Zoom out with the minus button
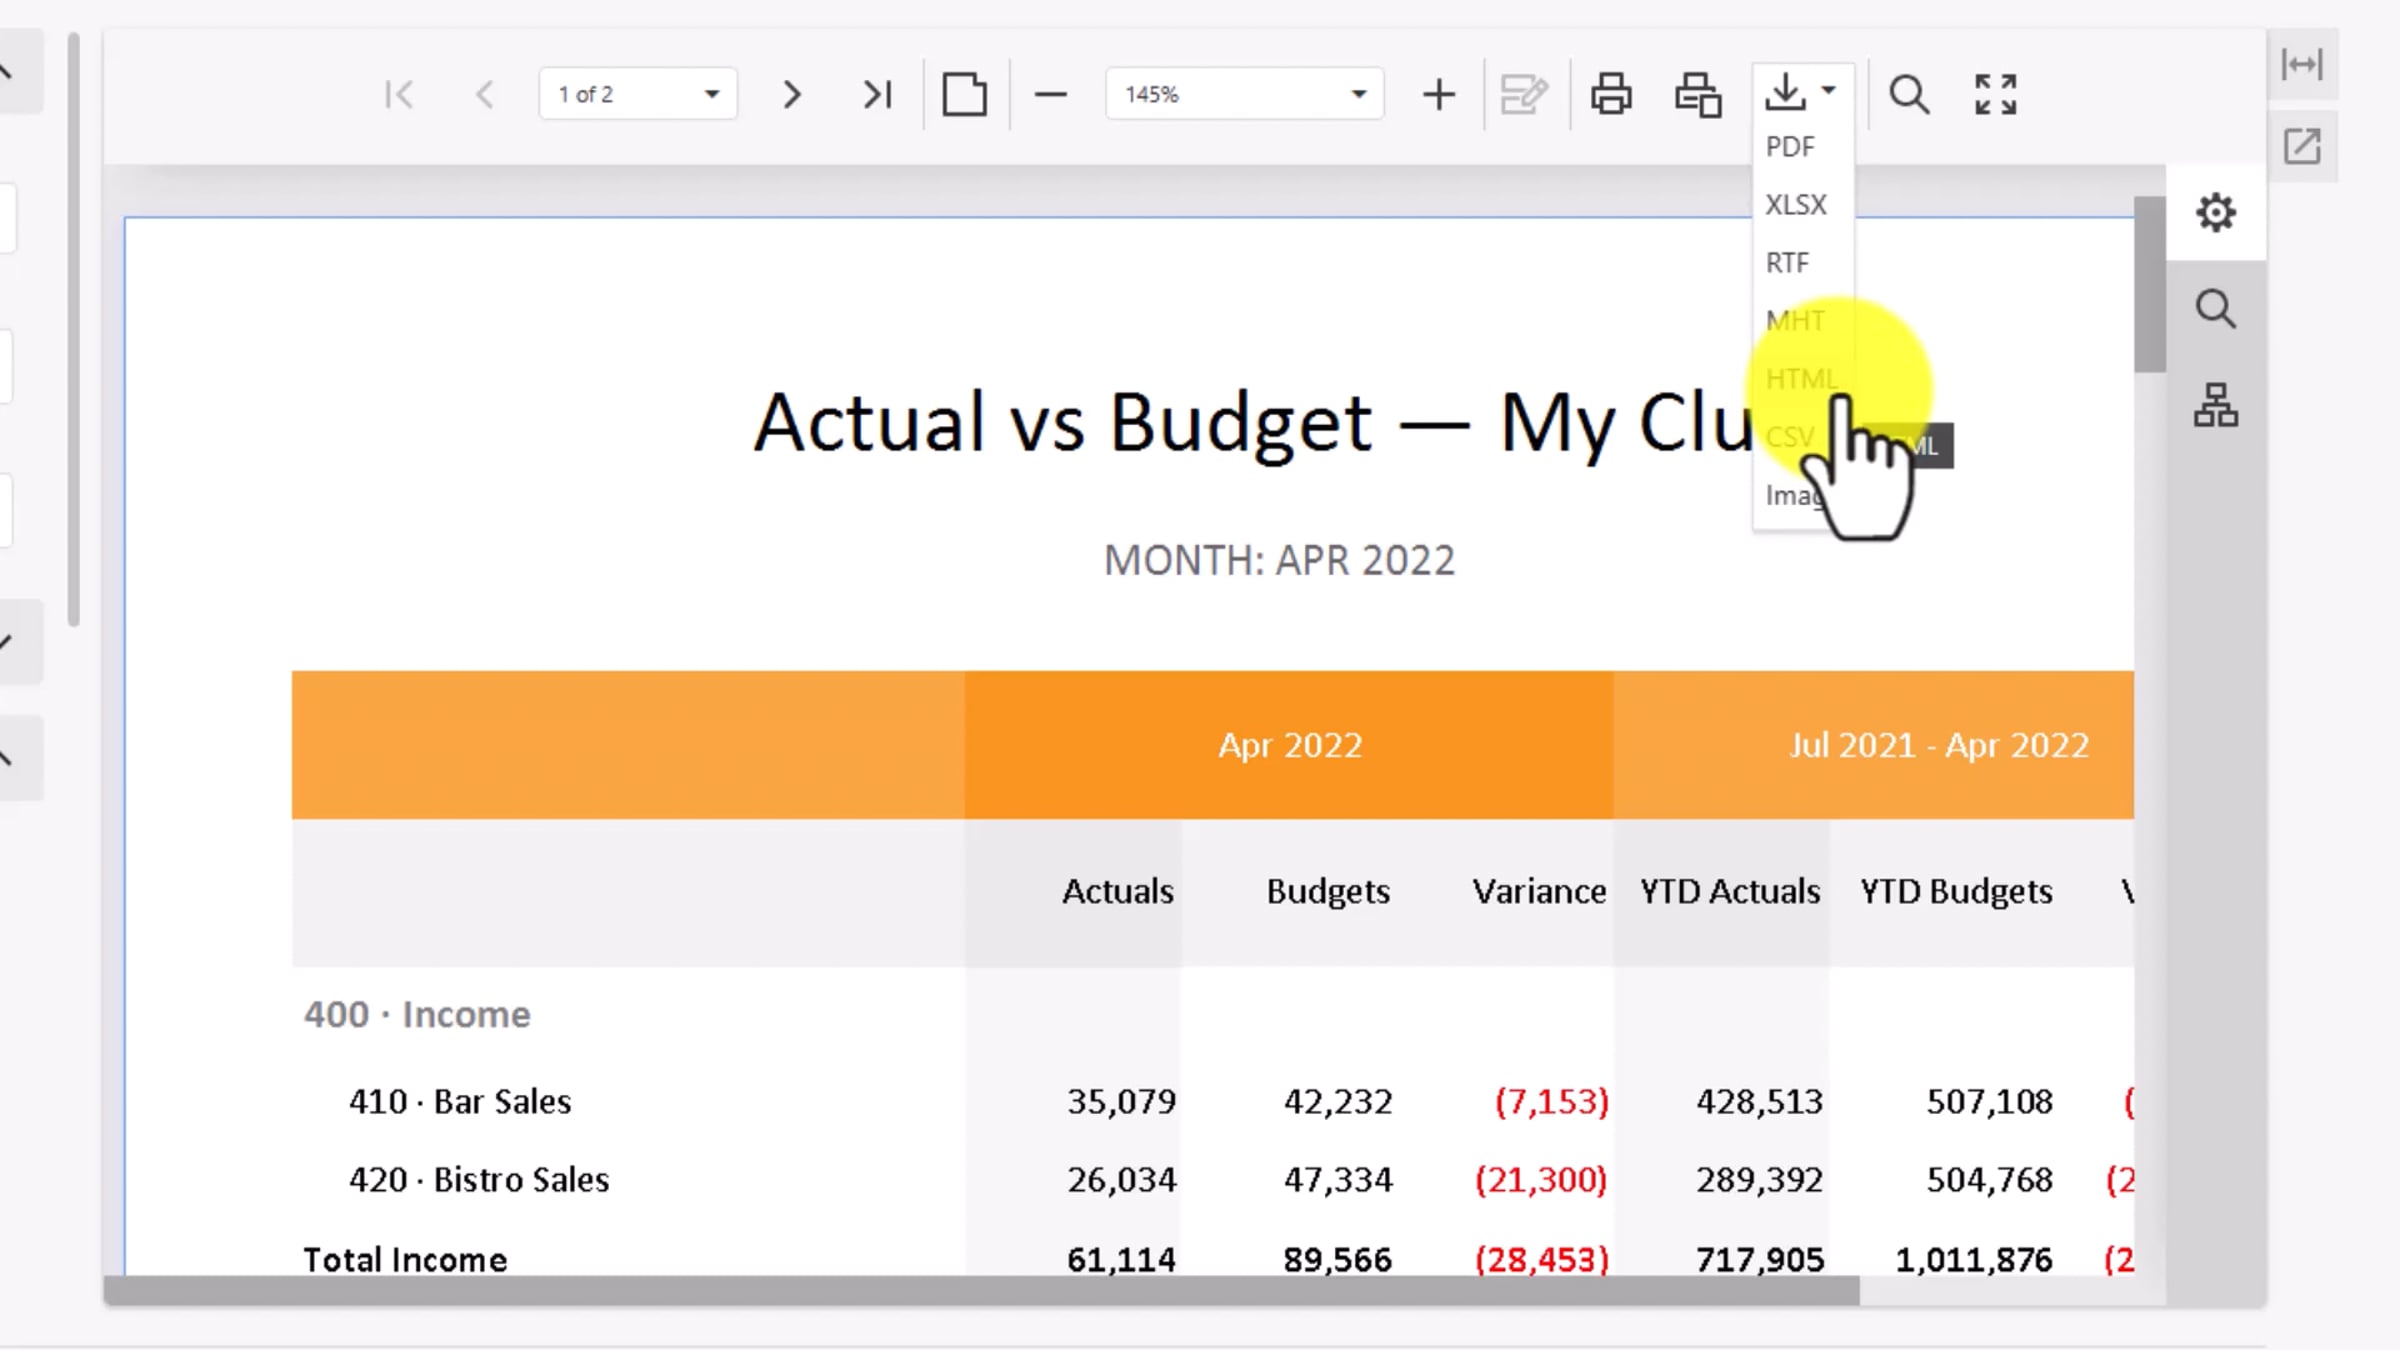Viewport: 2400px width, 1350px height. pyautogui.click(x=1050, y=95)
